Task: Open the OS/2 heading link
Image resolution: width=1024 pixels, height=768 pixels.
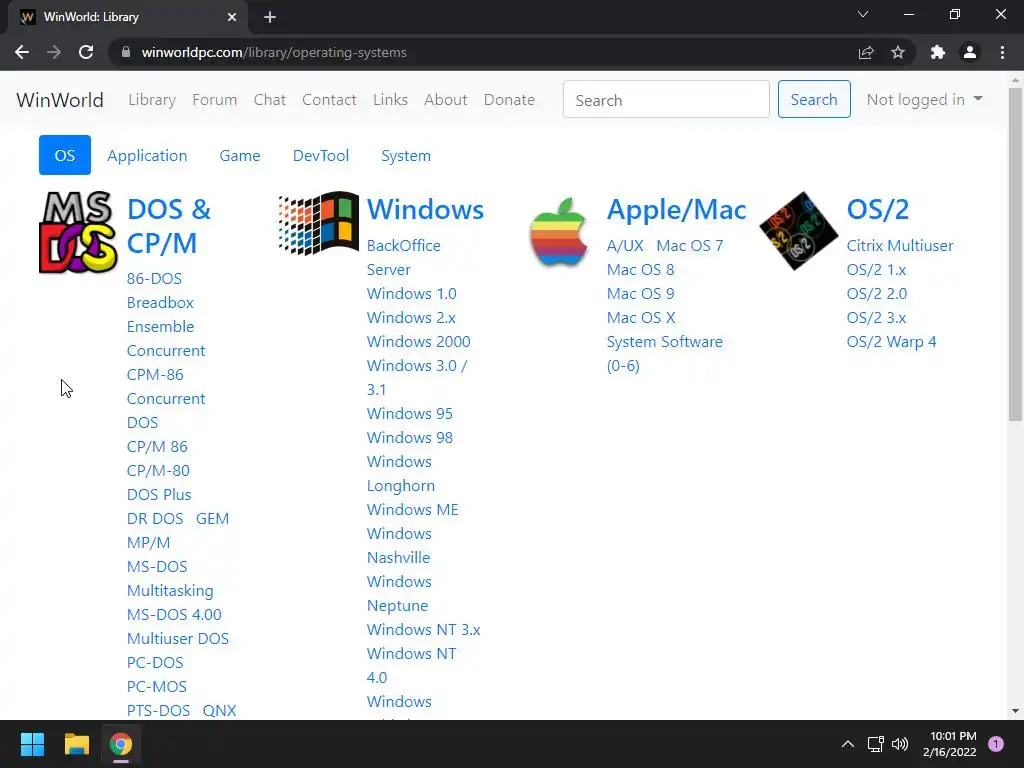Action: pyautogui.click(x=878, y=209)
